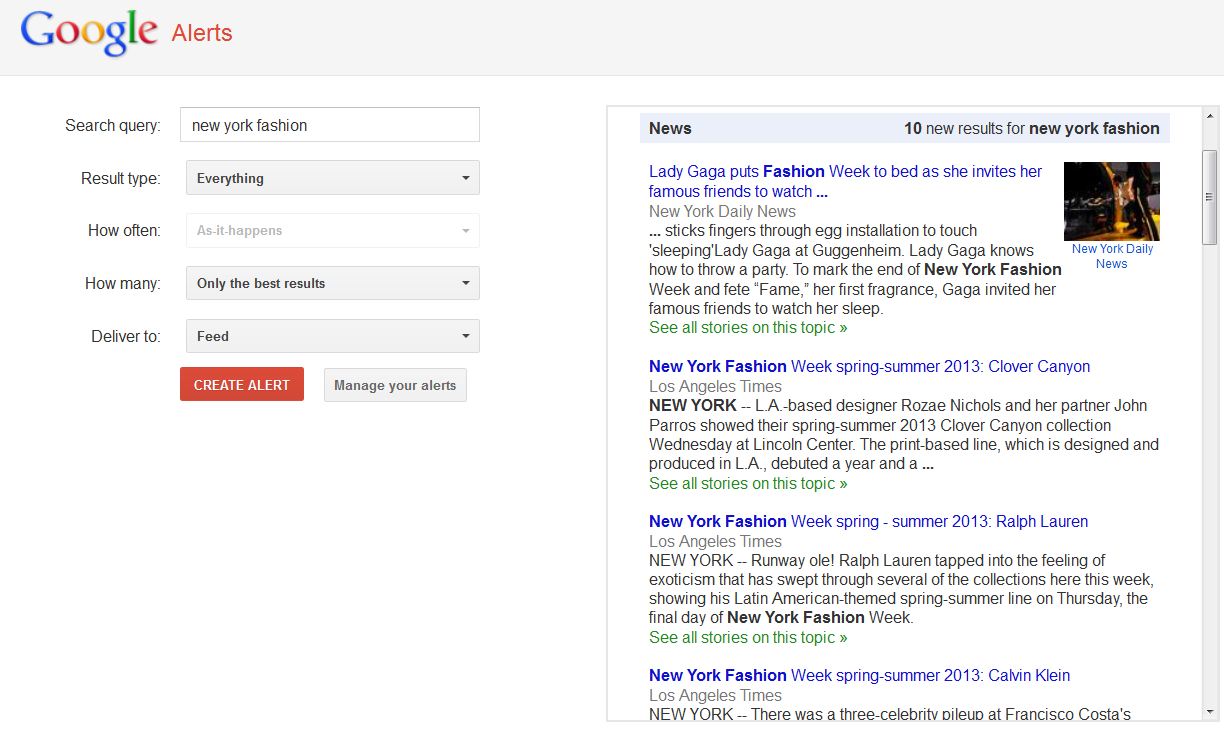Click the 'Deliver to:' label
1224x729 pixels.
pyautogui.click(x=125, y=336)
